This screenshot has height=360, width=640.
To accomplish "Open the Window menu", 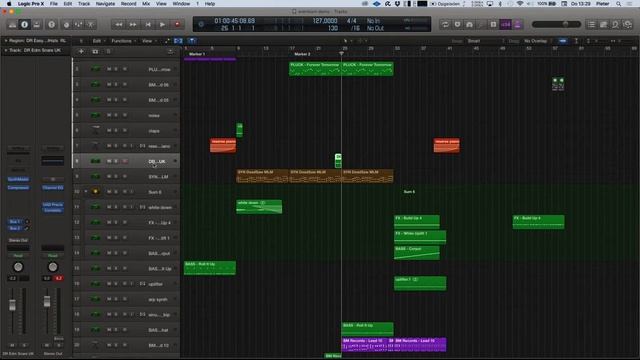I will tap(181, 4).
